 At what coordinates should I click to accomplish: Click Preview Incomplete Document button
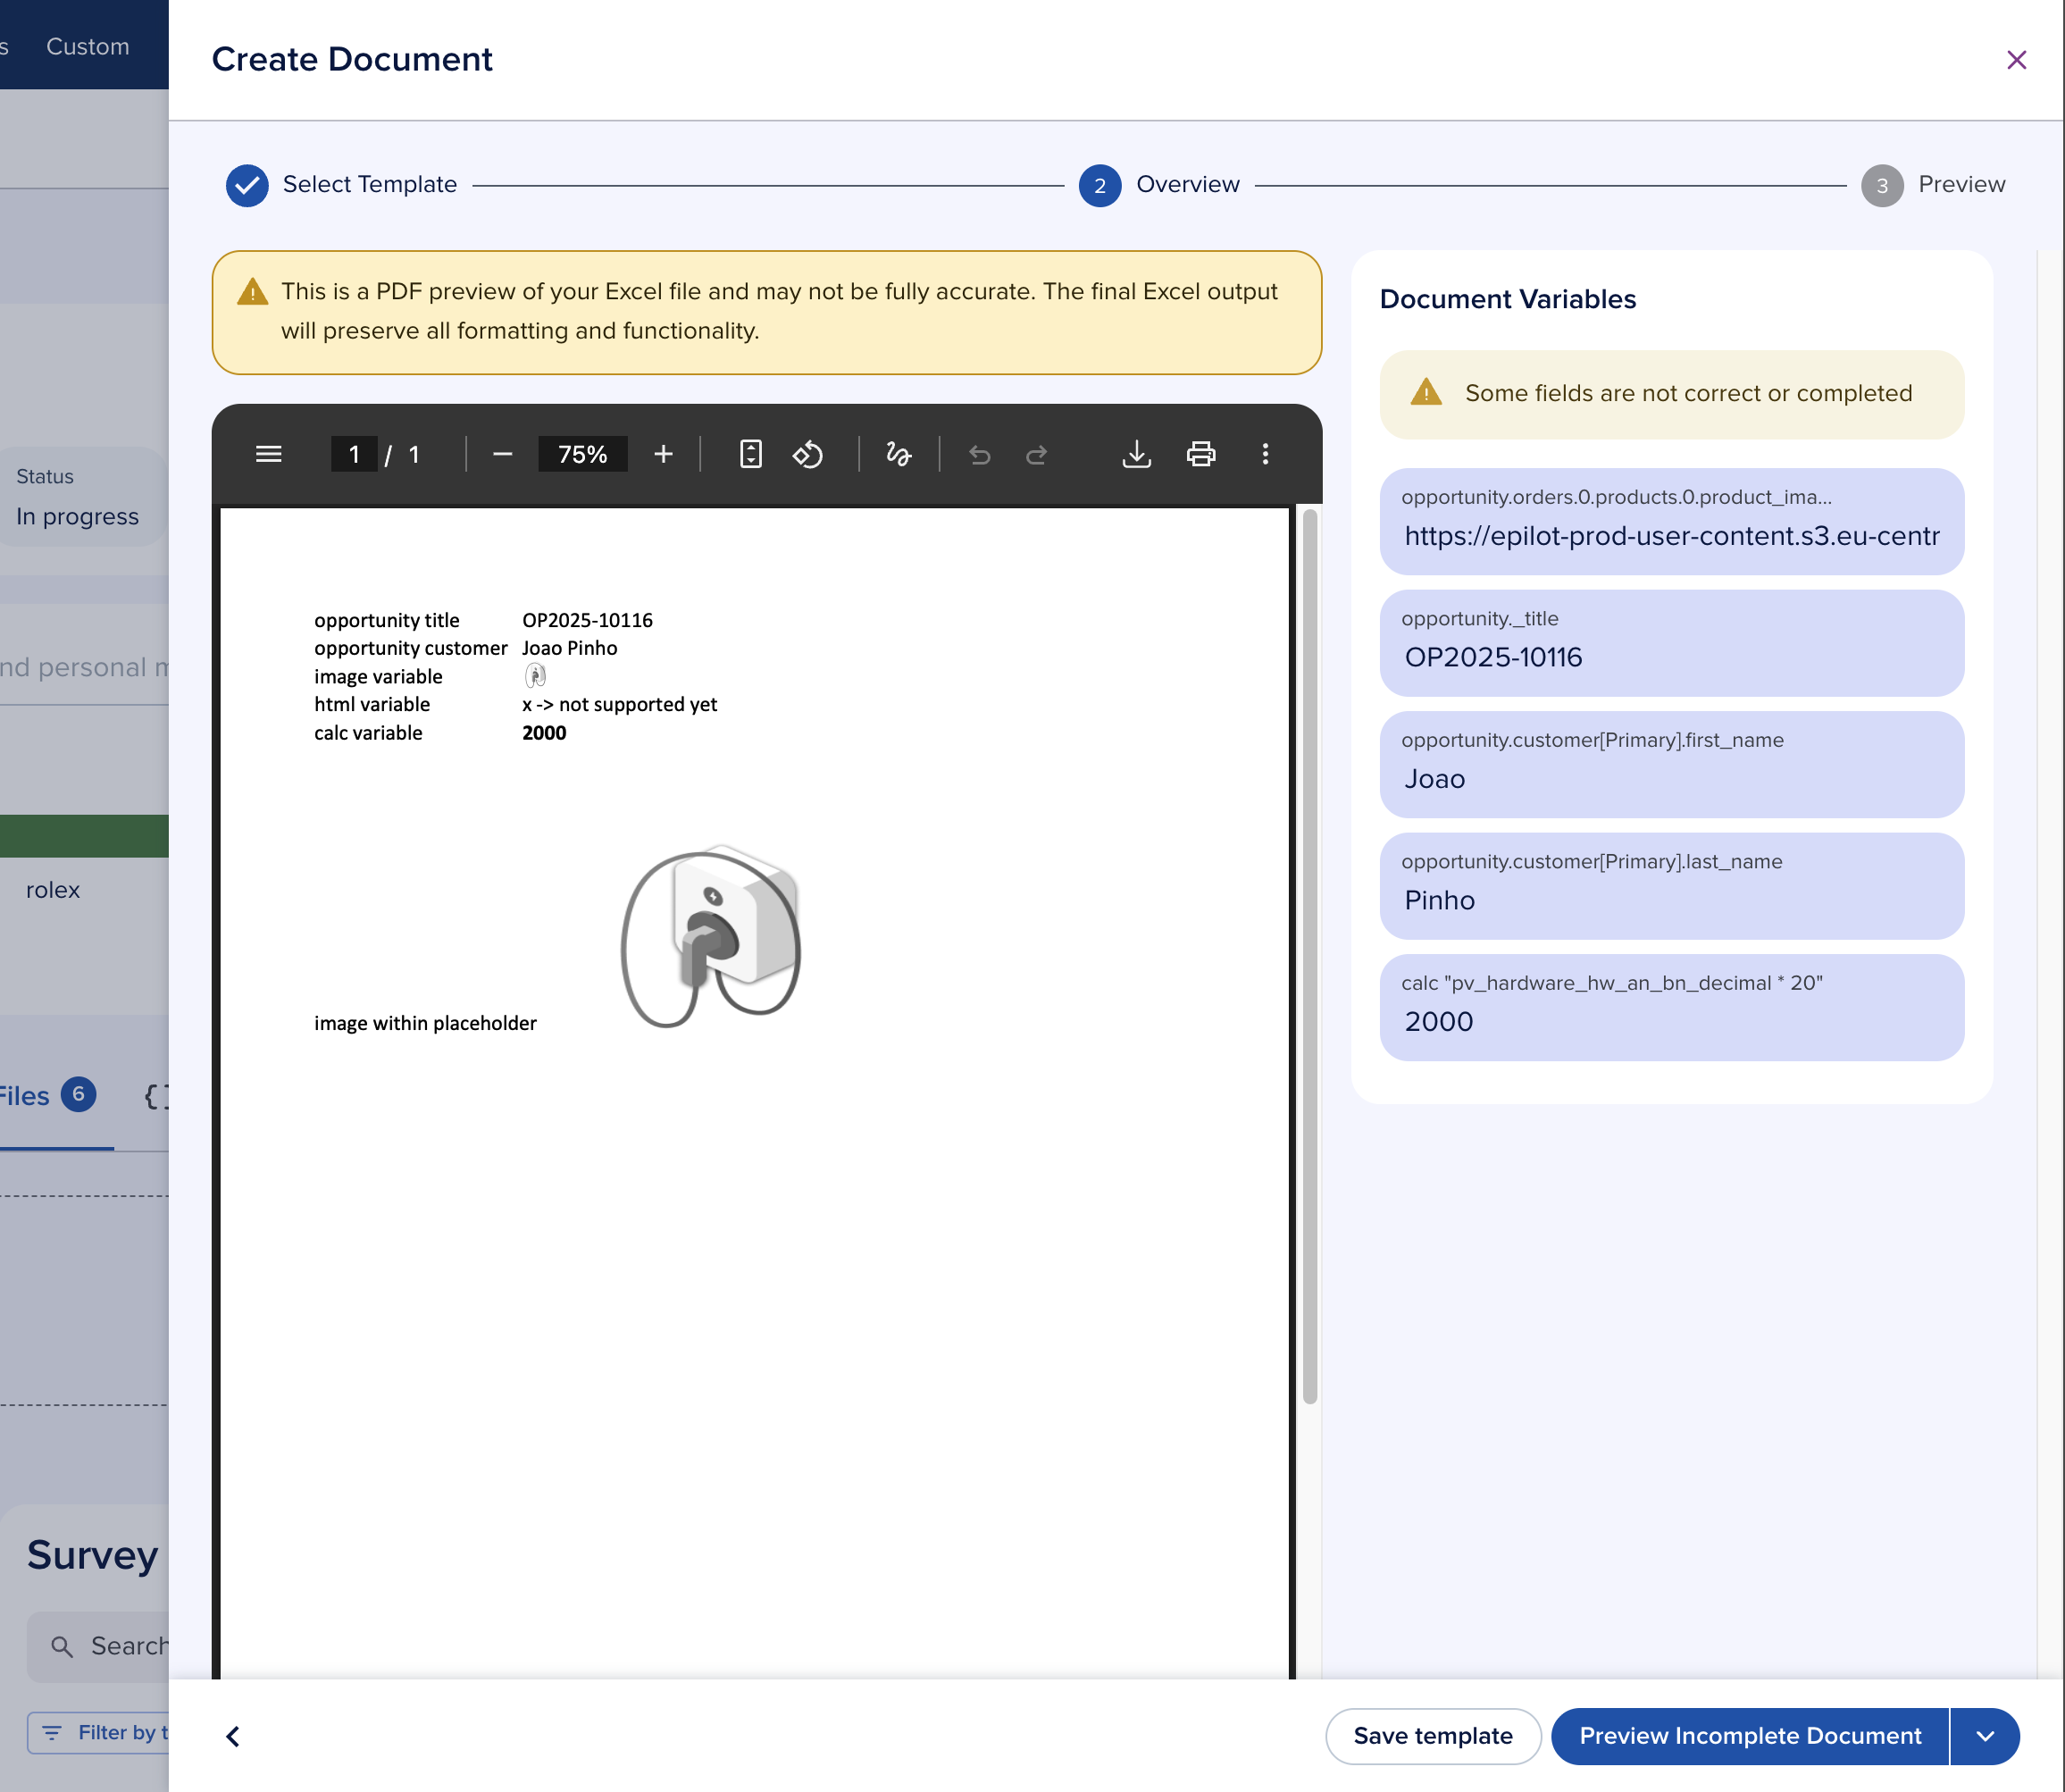point(1749,1736)
